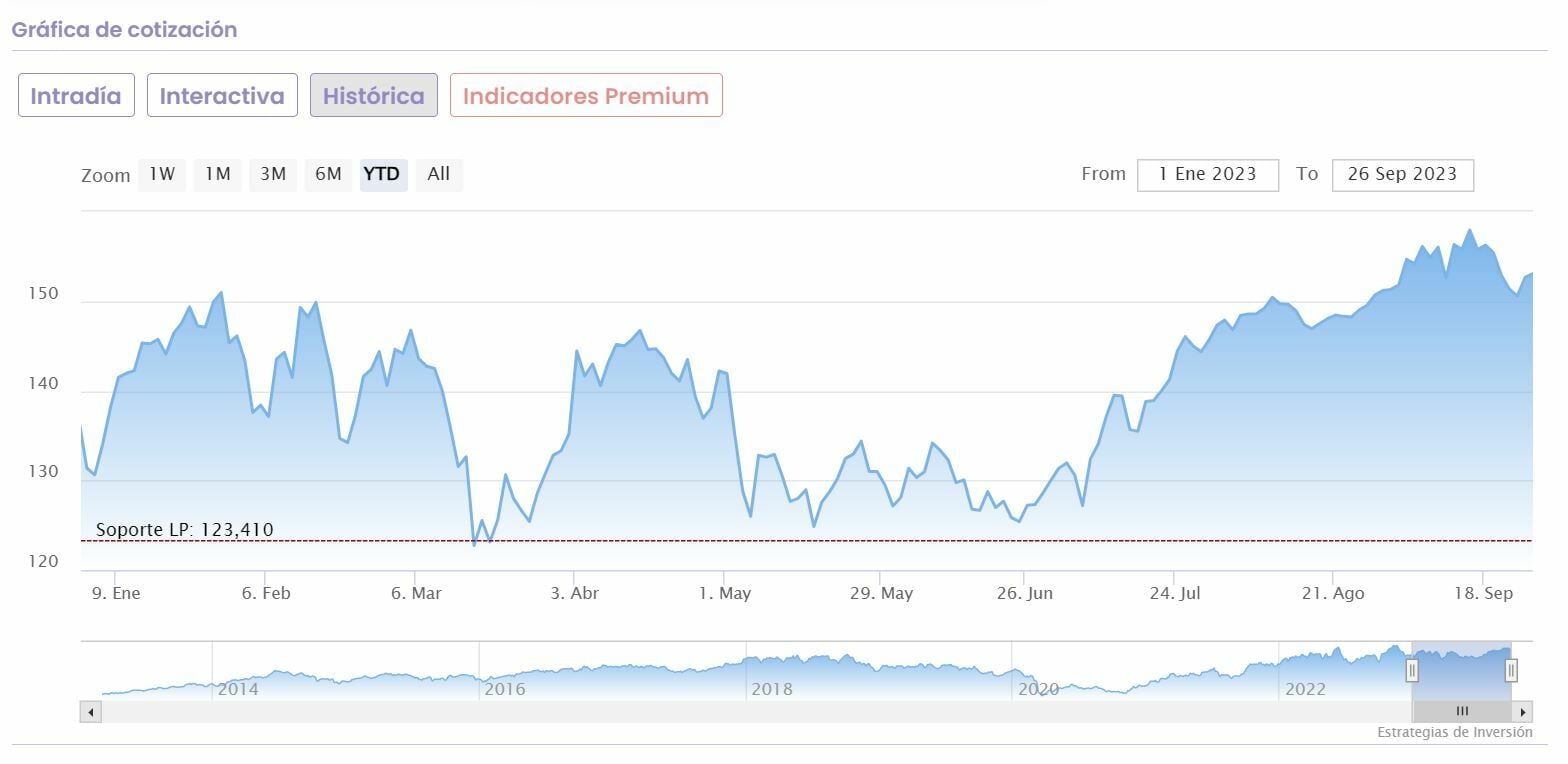Viewport: 1568px width, 764px height.
Task: Focus the To date field
Action: (1402, 174)
